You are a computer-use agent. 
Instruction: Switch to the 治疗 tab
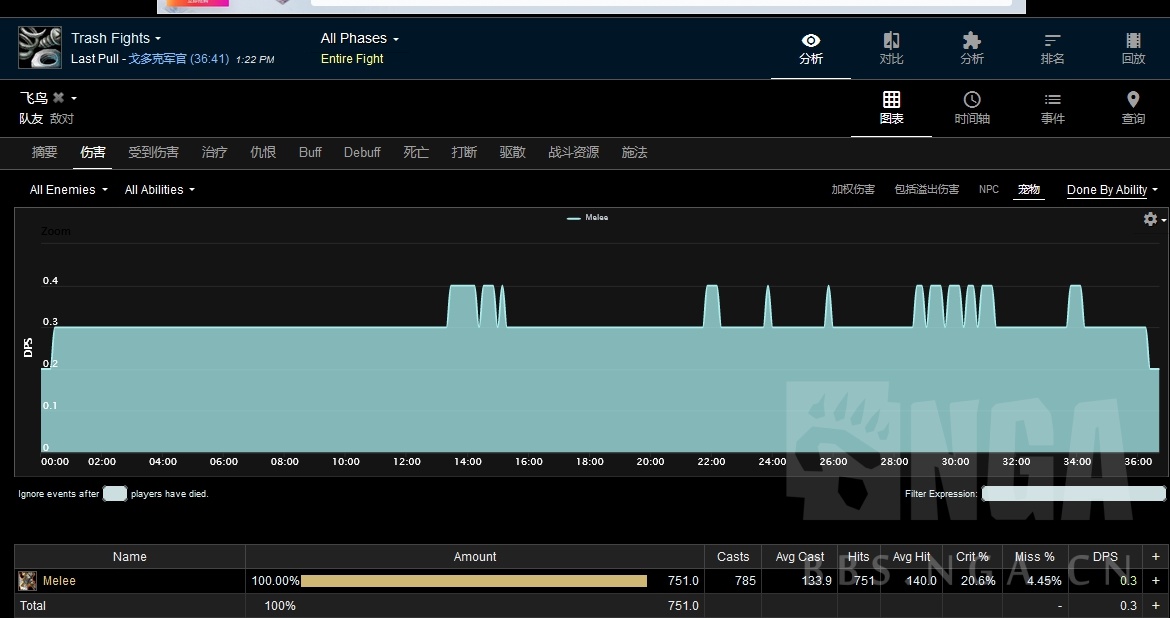coord(214,153)
